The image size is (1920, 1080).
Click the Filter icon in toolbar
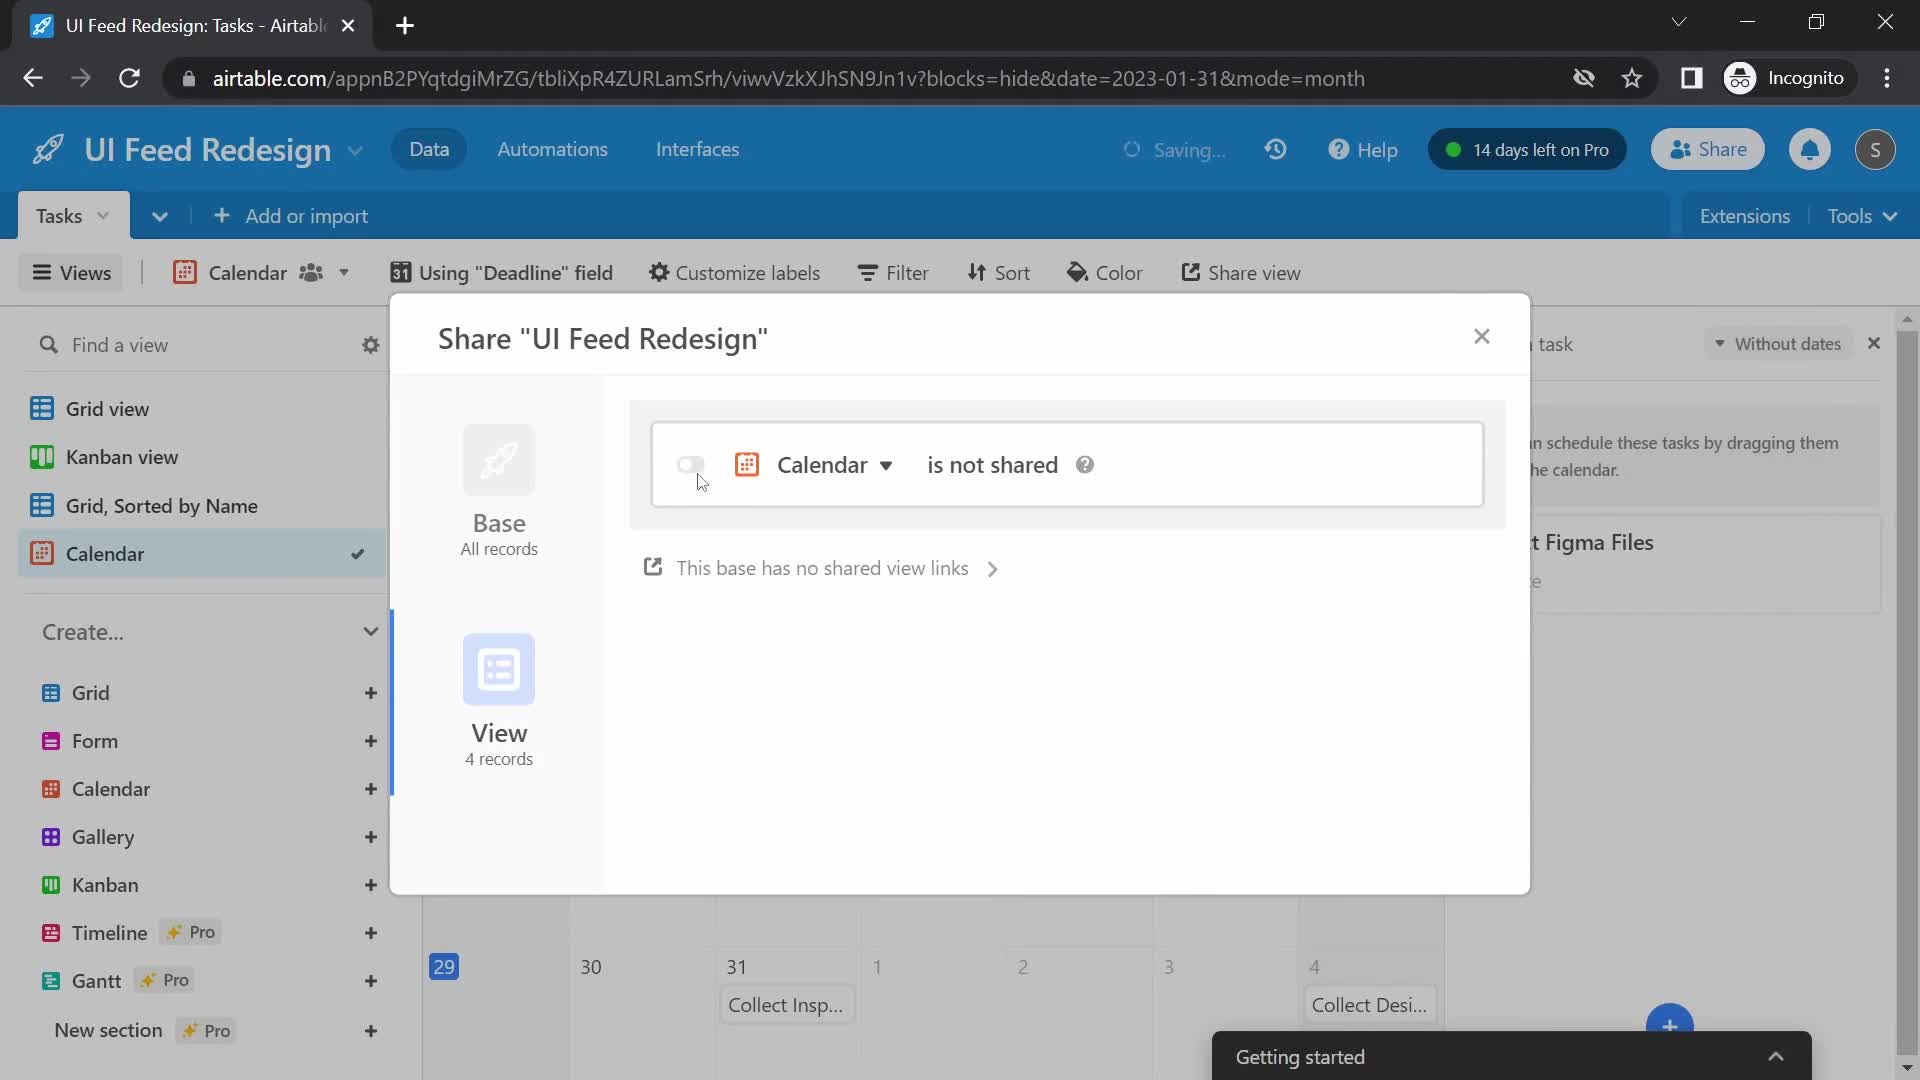click(894, 273)
